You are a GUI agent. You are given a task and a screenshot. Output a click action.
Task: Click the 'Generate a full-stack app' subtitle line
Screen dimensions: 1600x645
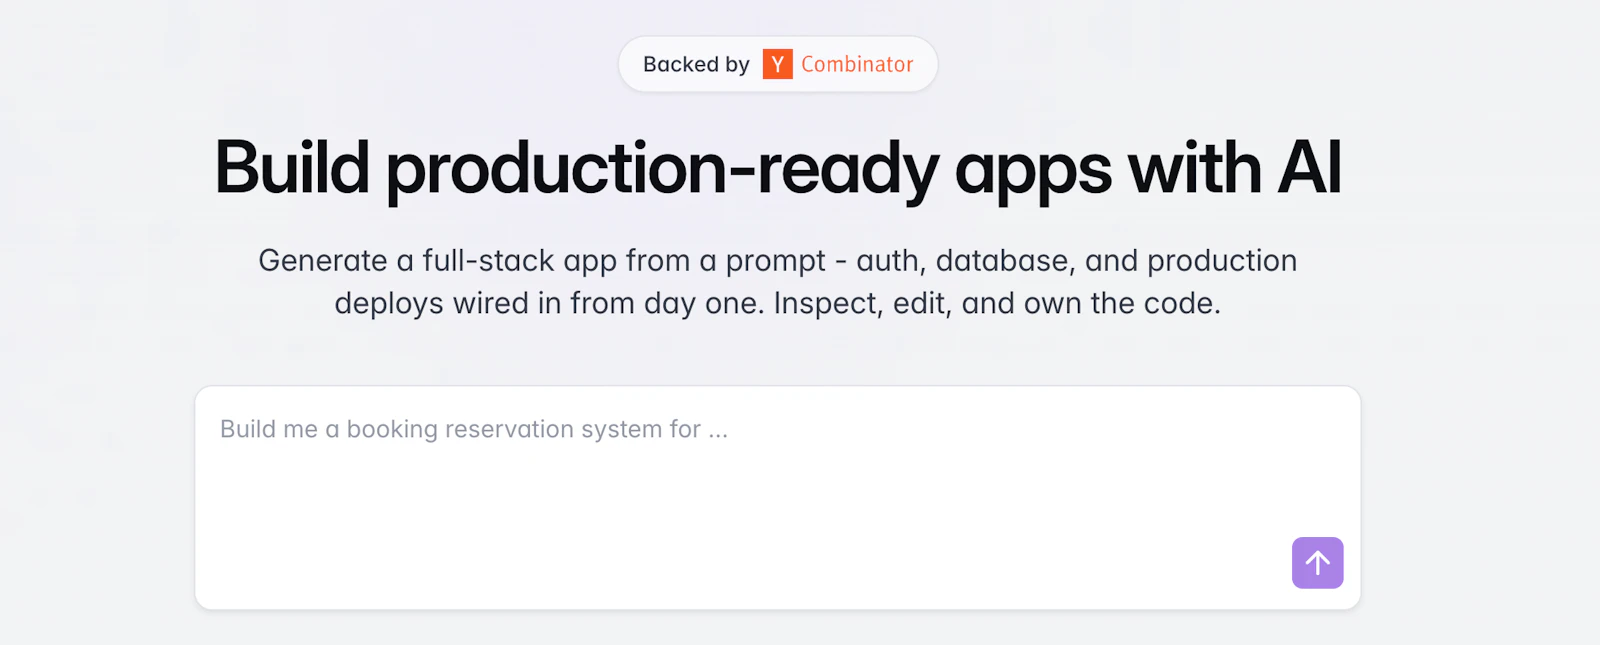pos(778,261)
